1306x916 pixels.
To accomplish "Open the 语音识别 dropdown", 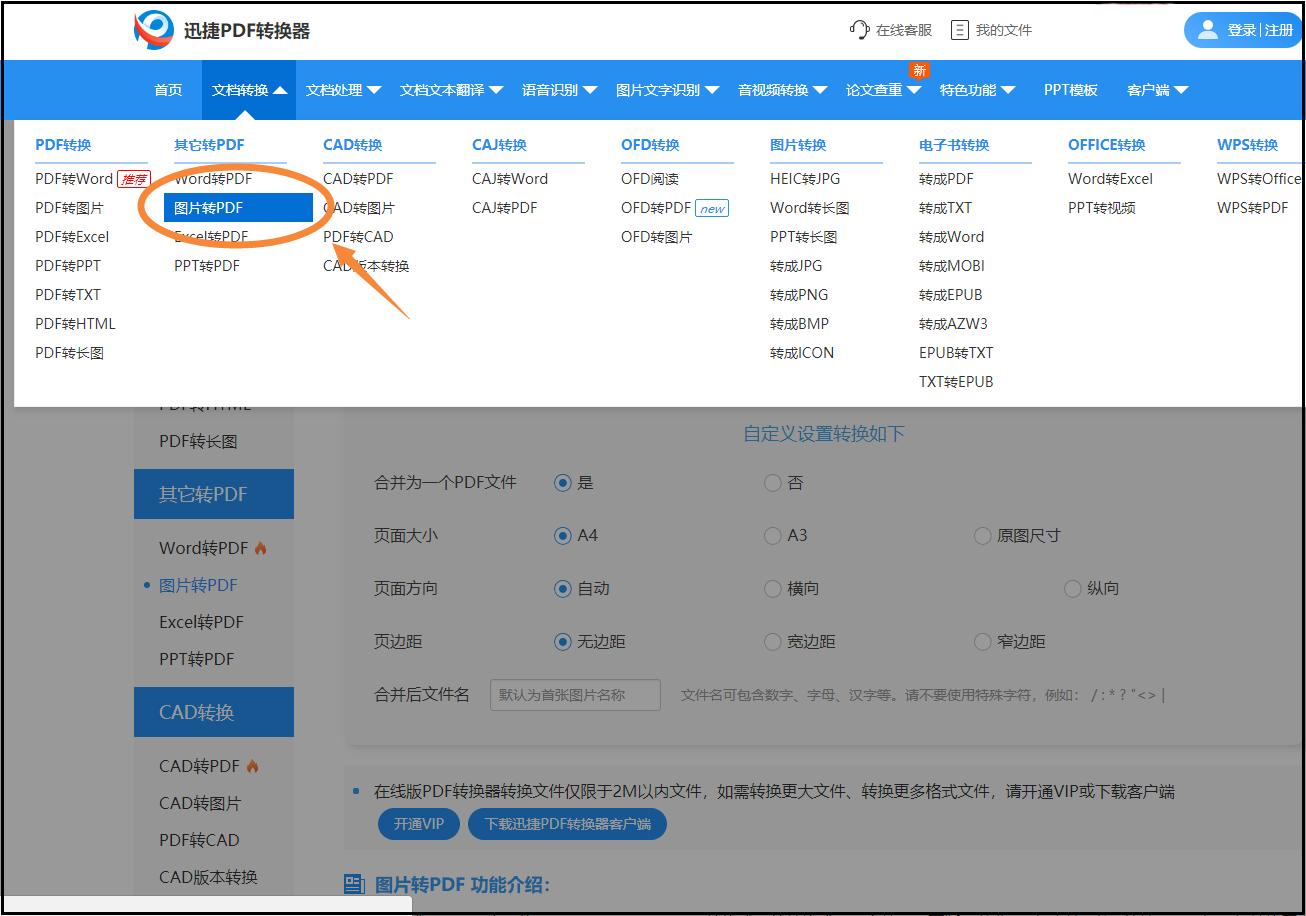I will 558,89.
